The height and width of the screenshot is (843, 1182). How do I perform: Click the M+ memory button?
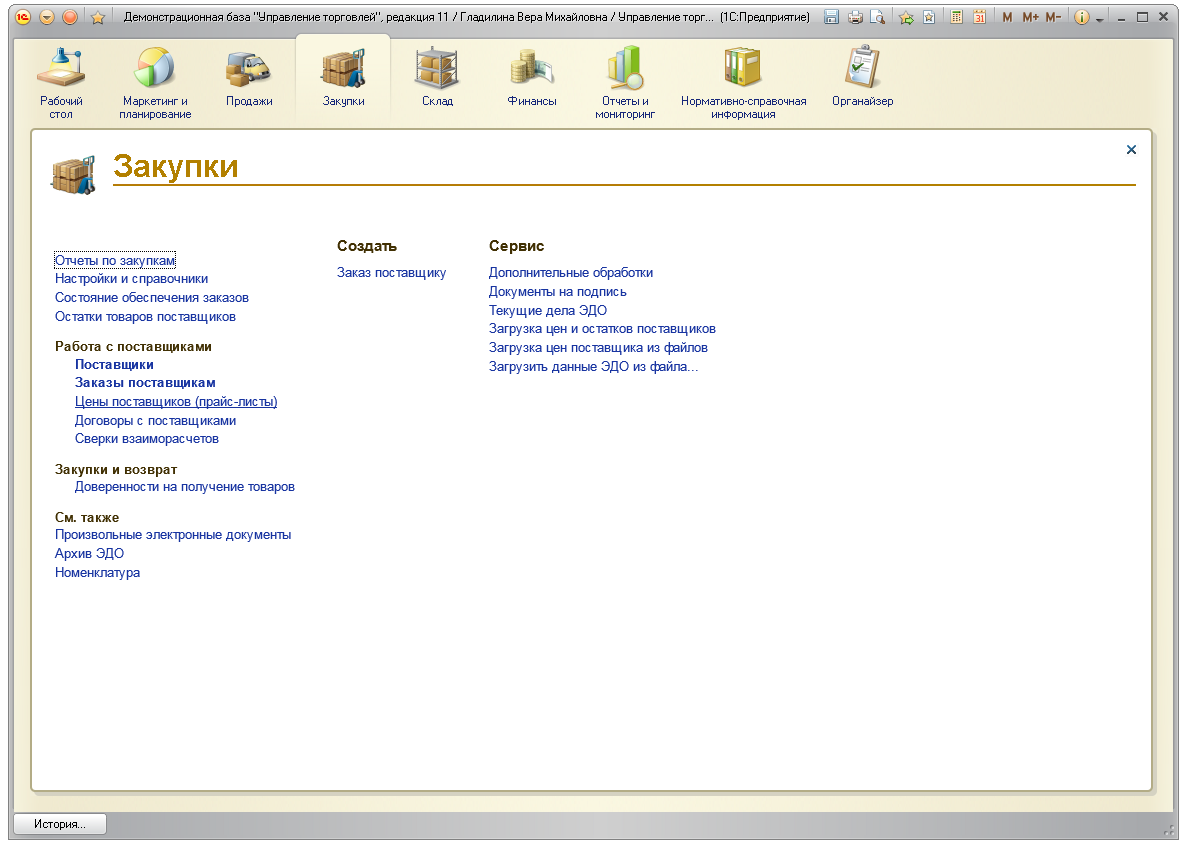(1030, 17)
